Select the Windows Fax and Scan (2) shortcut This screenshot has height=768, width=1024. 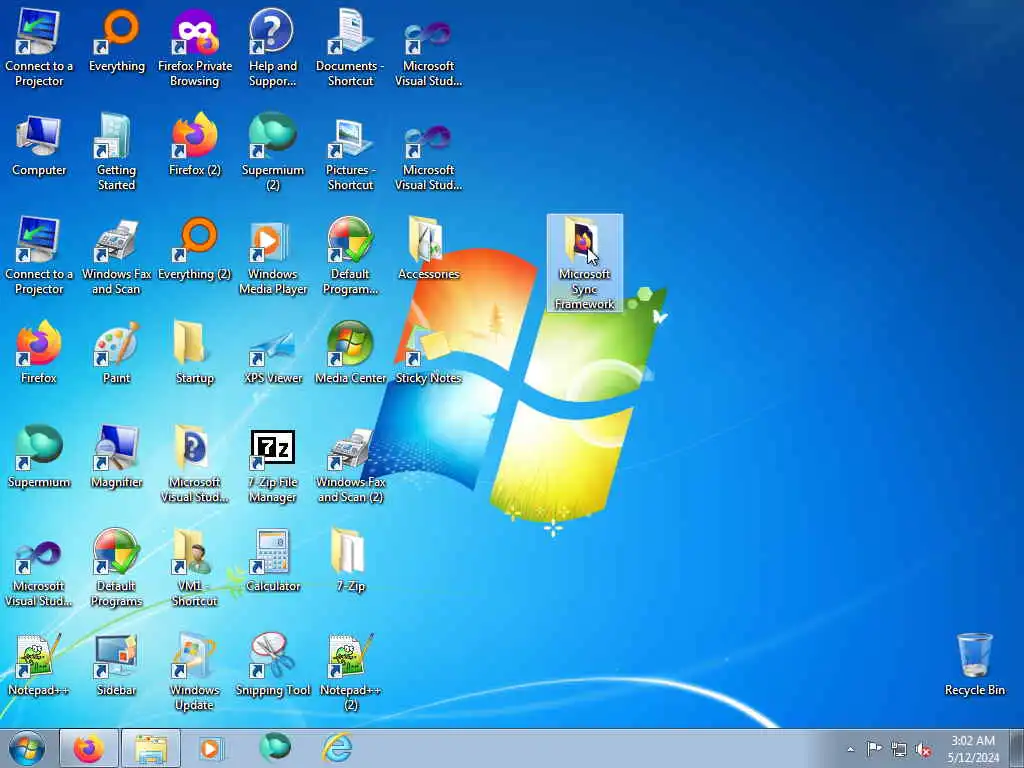click(x=350, y=464)
